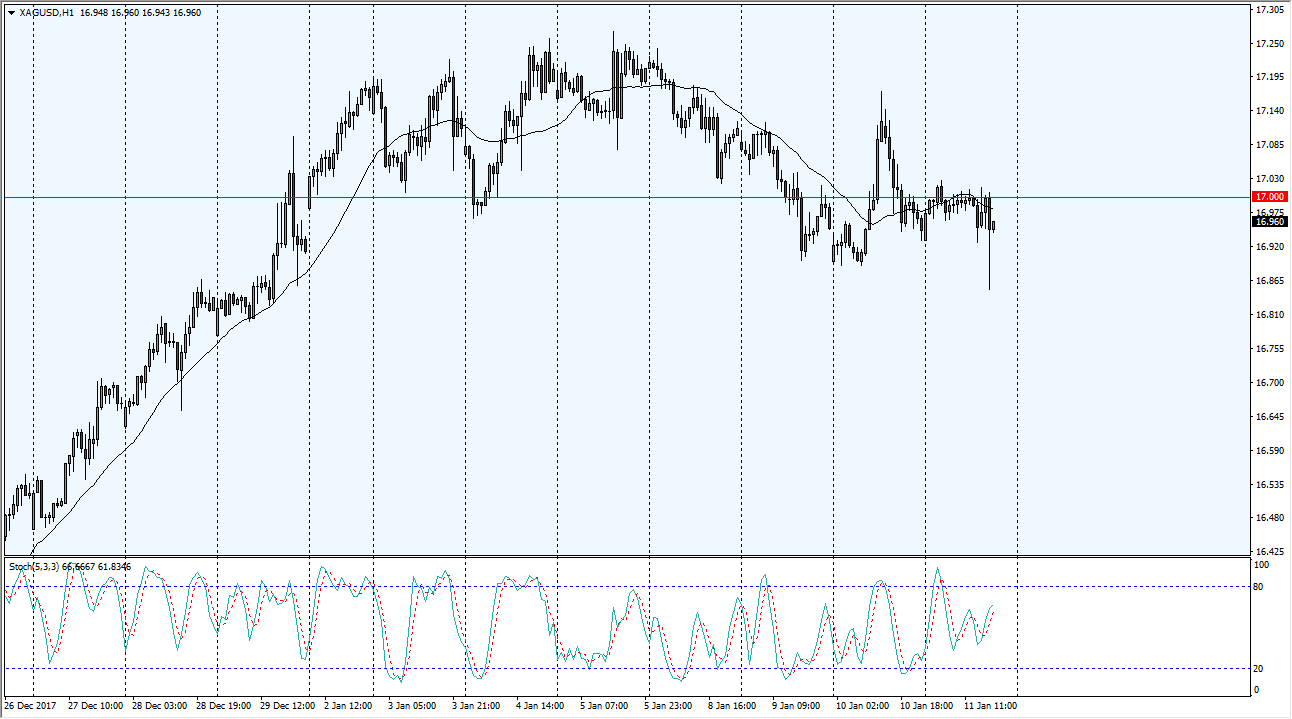Click the 26 Dec 2017 date label
The image size is (1292, 719).
31,706
